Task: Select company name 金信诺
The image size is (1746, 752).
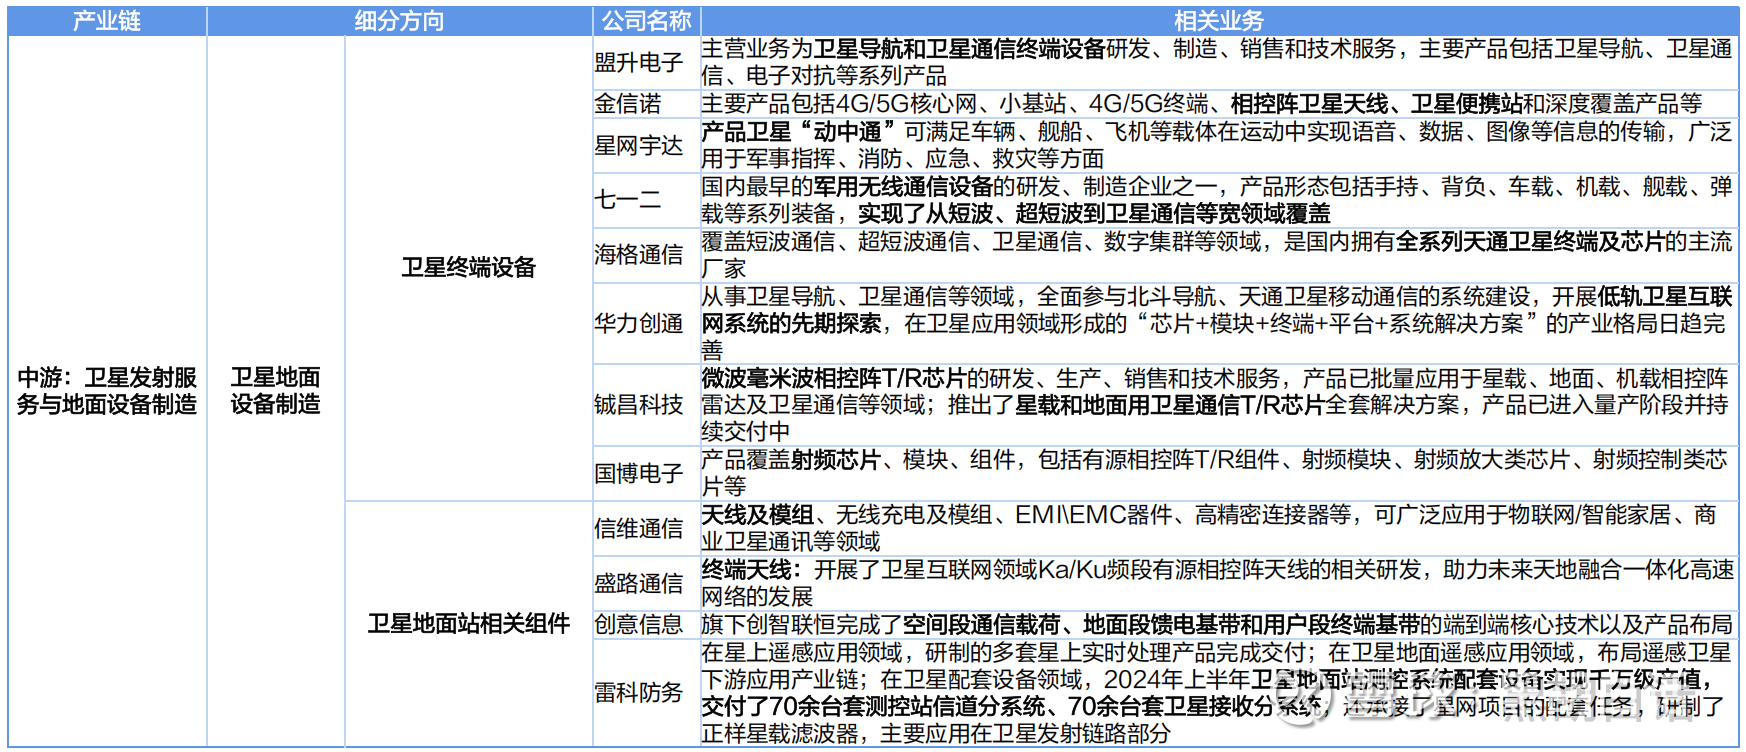Action: point(628,104)
